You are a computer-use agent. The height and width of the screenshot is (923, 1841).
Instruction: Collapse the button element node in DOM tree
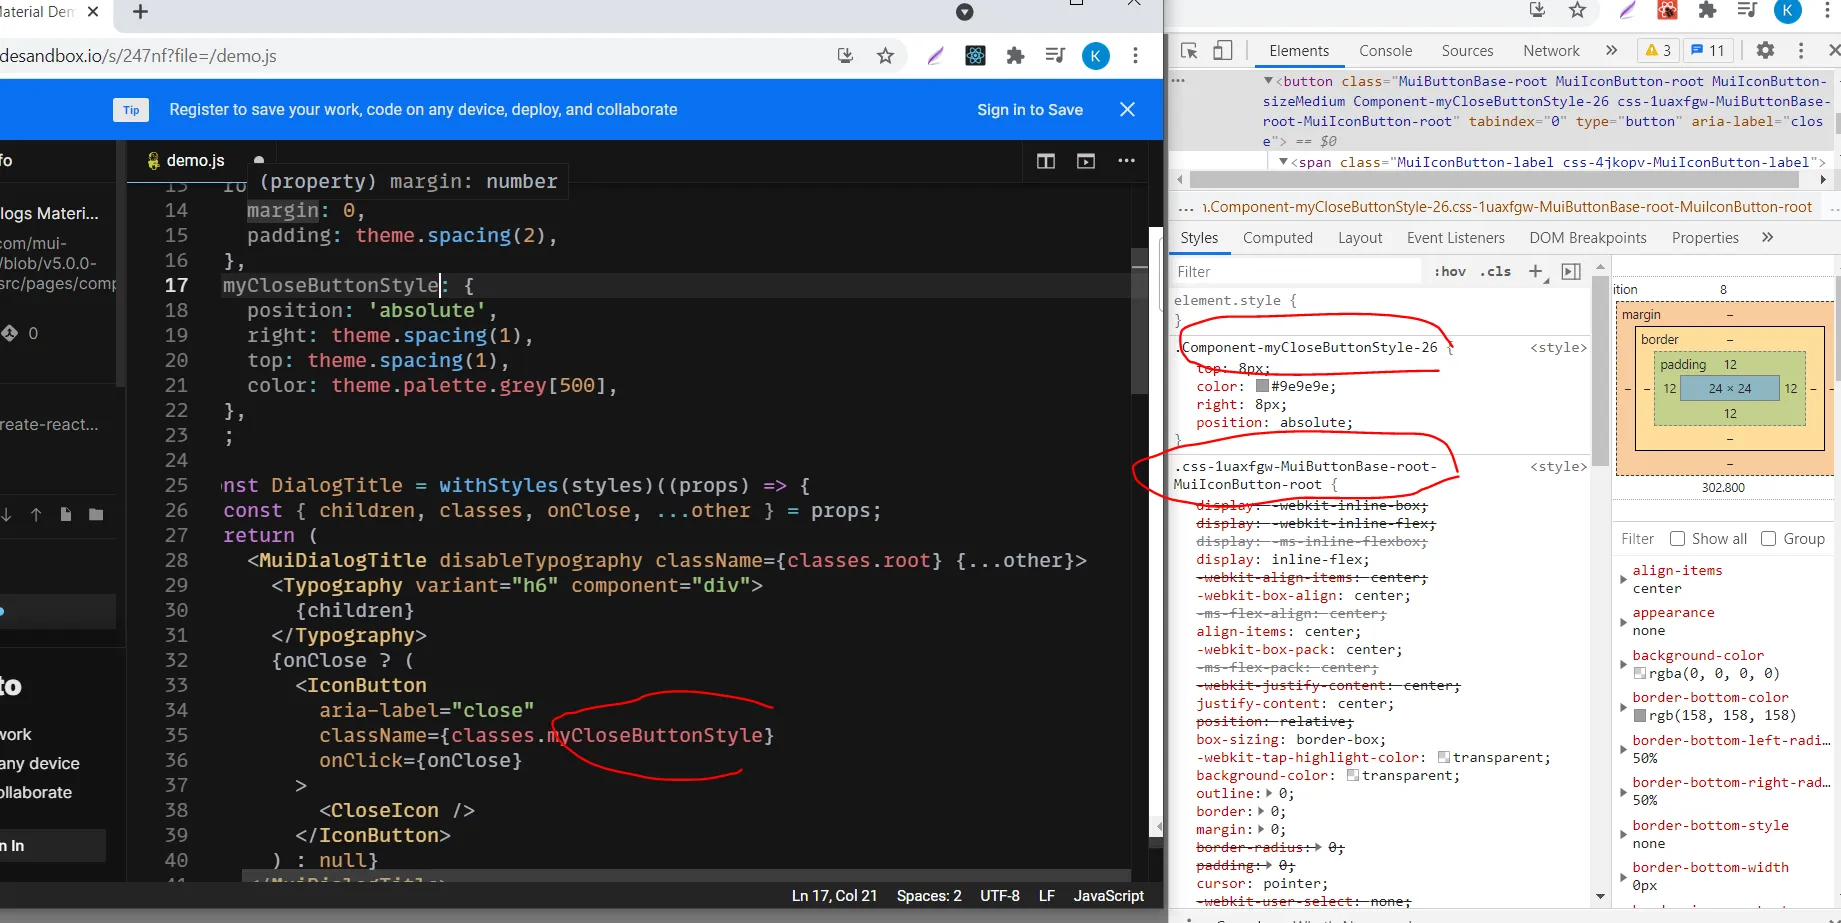click(1268, 81)
